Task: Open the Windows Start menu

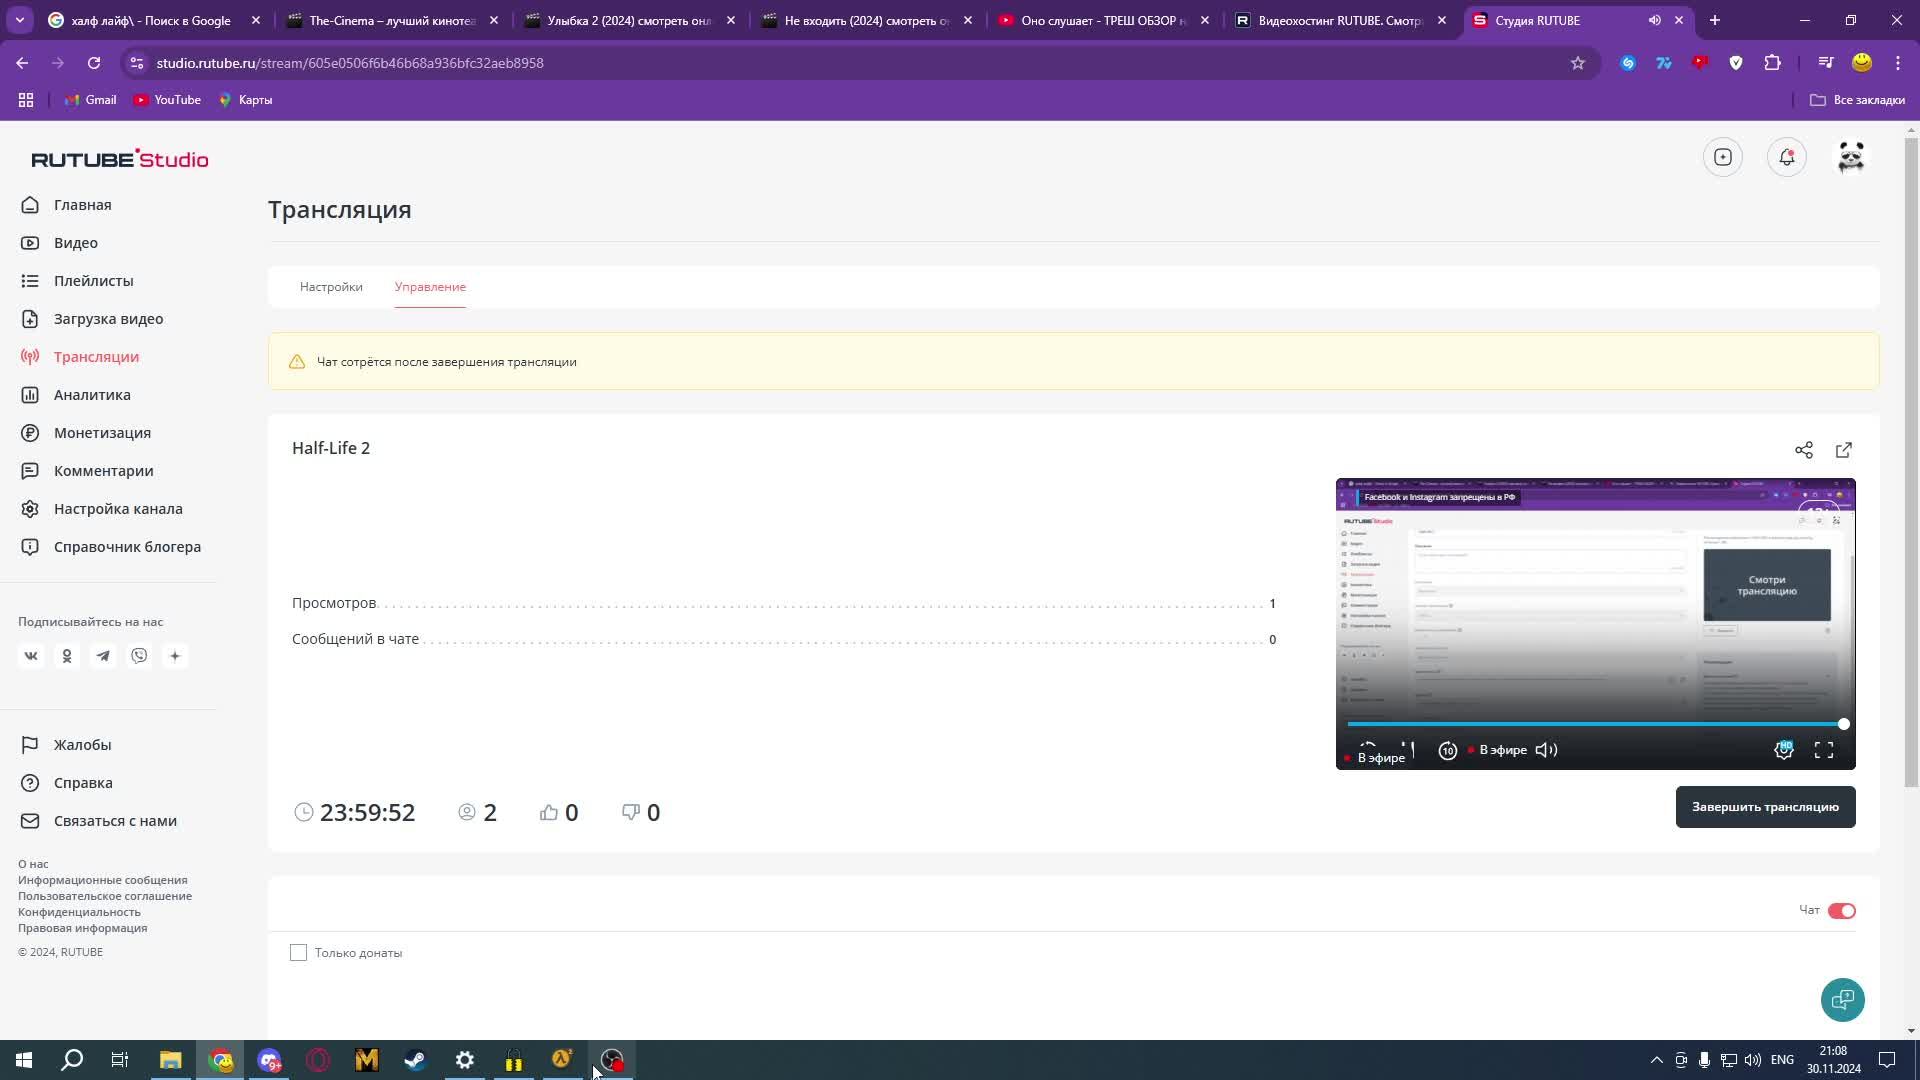Action: tap(24, 1060)
